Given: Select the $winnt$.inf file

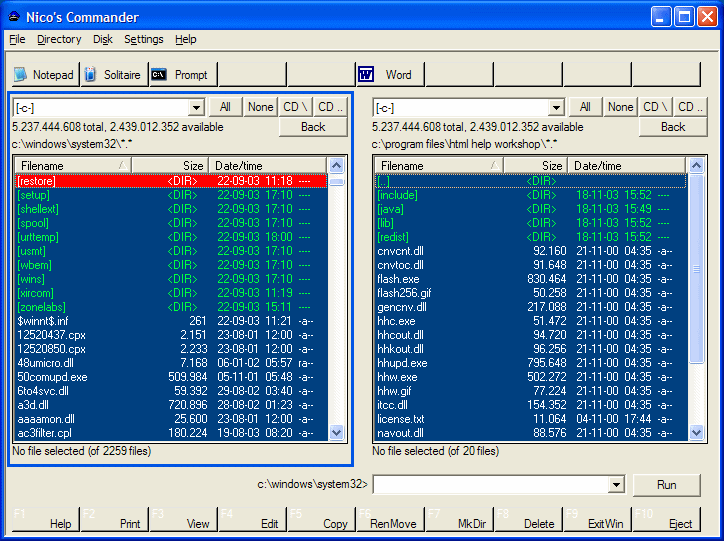Looking at the screenshot, I should click(x=171, y=321).
